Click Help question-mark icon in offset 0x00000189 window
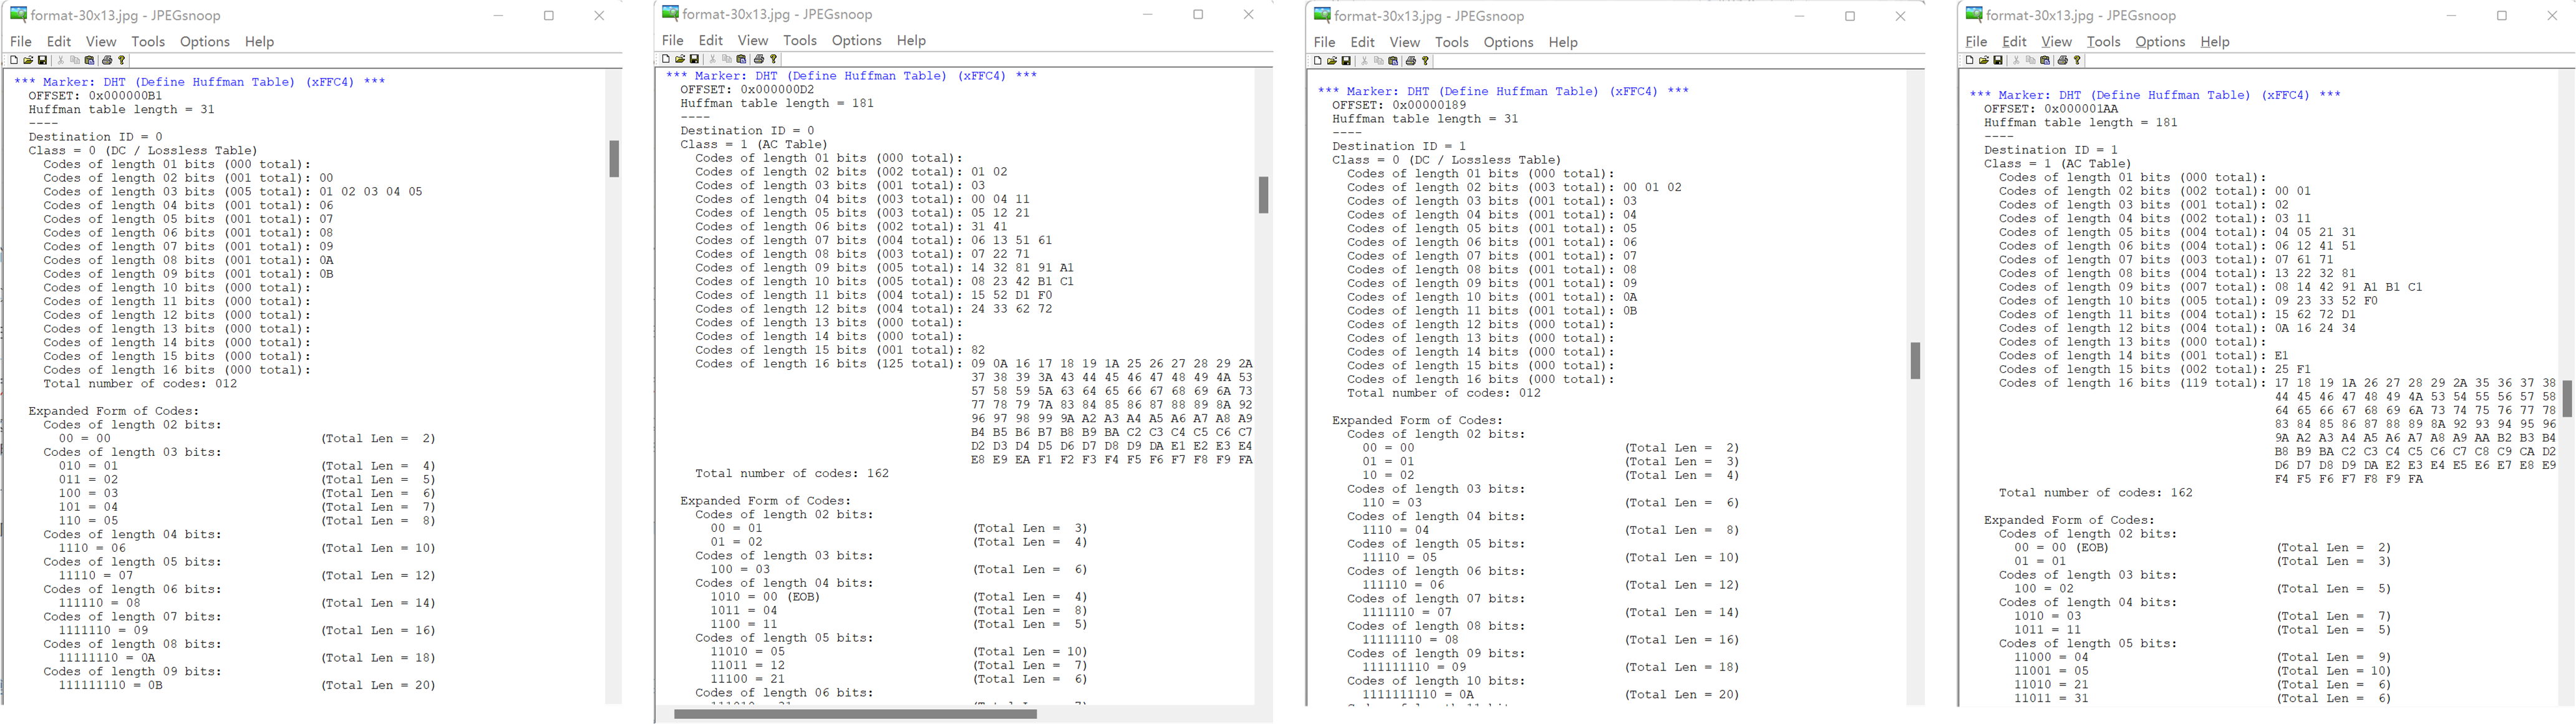Screen dimensions: 2576x724 1426,61
